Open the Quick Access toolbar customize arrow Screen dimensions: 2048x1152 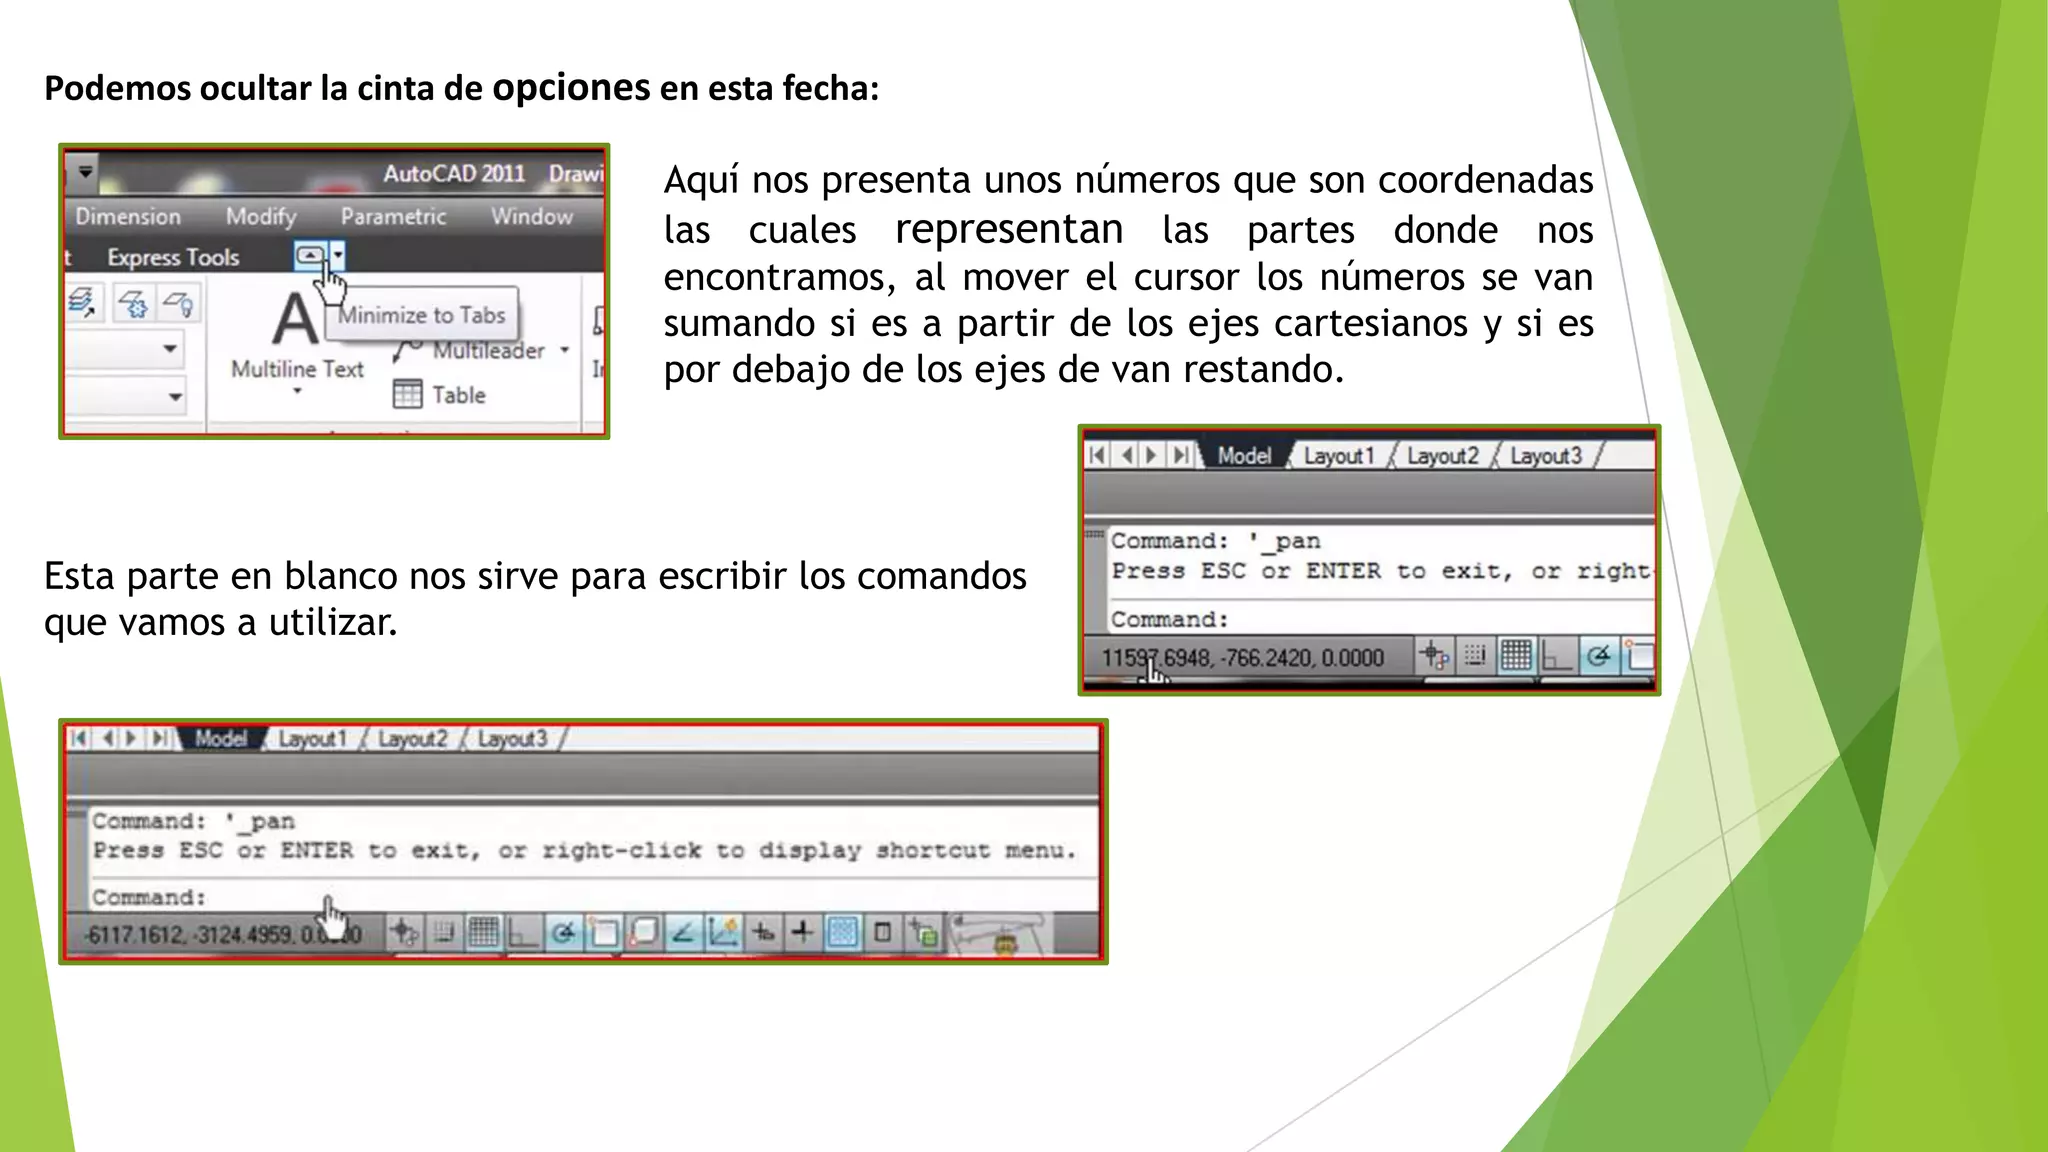(x=86, y=172)
